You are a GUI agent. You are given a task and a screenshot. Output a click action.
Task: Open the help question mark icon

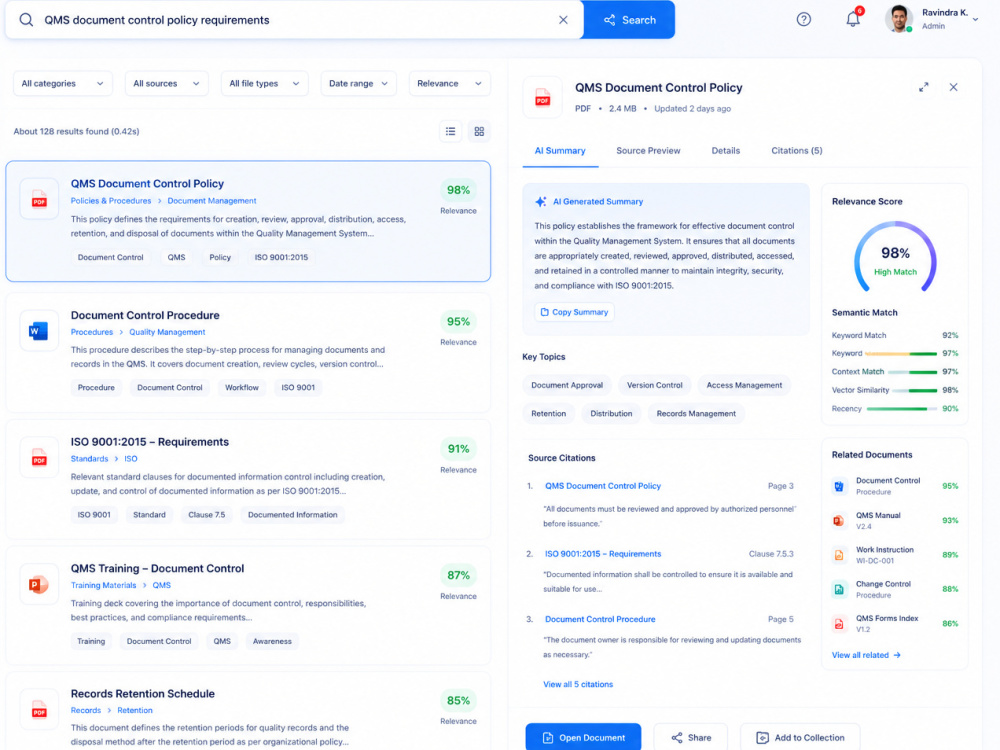[804, 19]
